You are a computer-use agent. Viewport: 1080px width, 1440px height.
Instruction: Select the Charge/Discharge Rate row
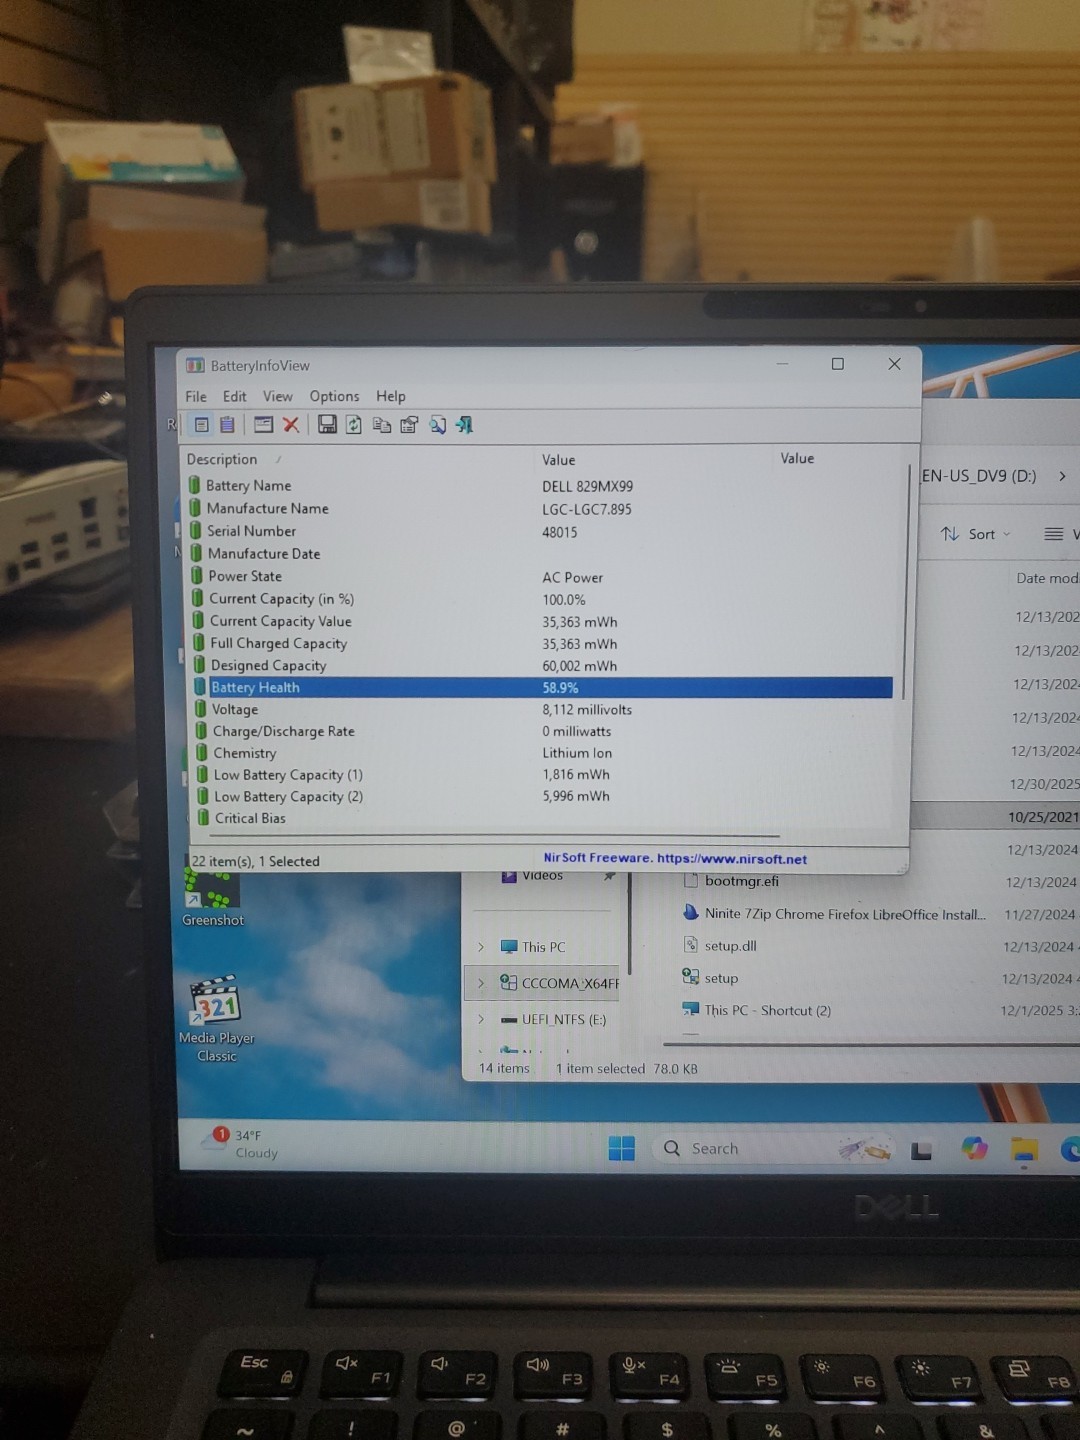[x=542, y=731]
